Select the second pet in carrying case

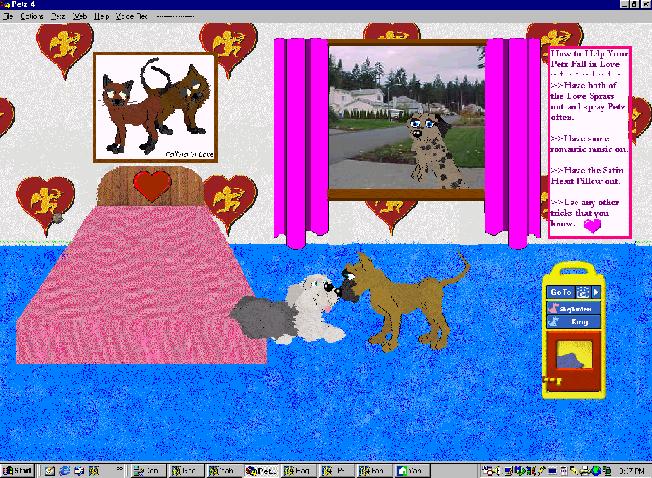573,324
